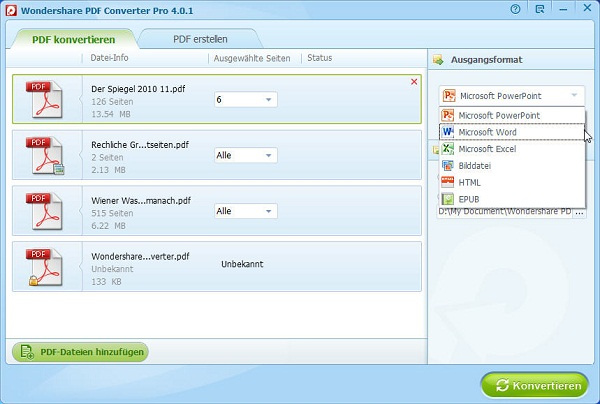Minimize the Wondershare window
600x404 pixels.
coord(563,9)
